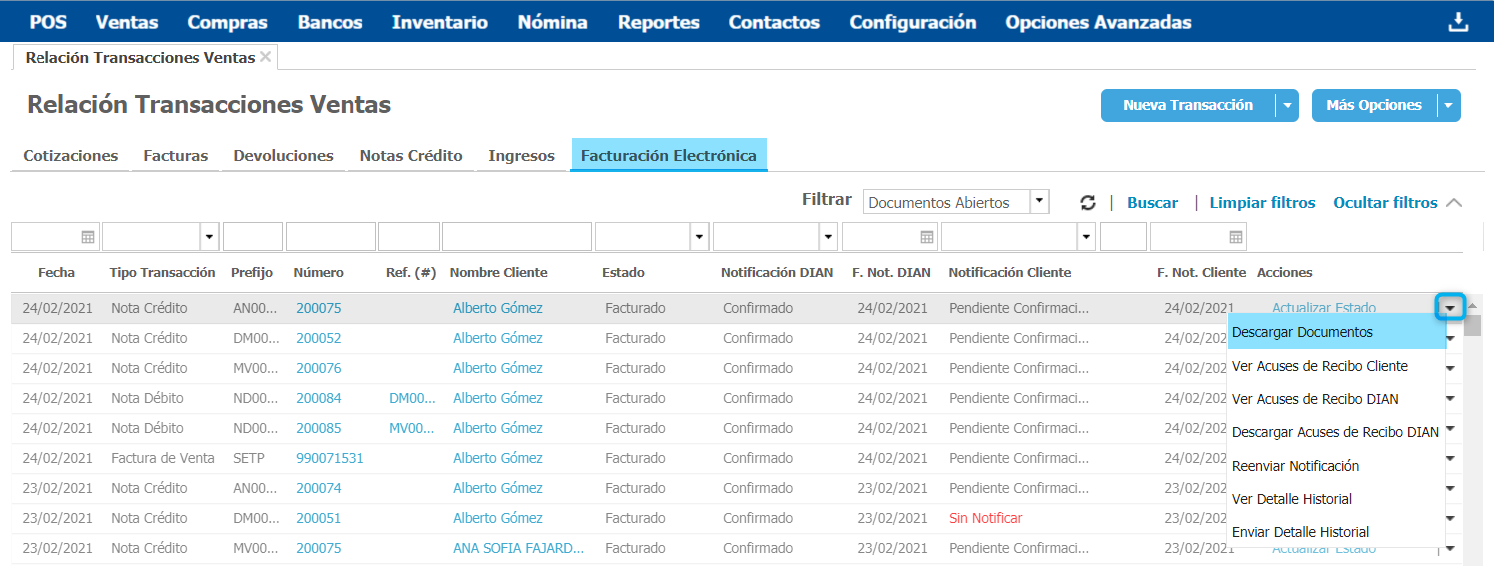Open the Estado filter dropdown
This screenshot has width=1494, height=566.
699,237
